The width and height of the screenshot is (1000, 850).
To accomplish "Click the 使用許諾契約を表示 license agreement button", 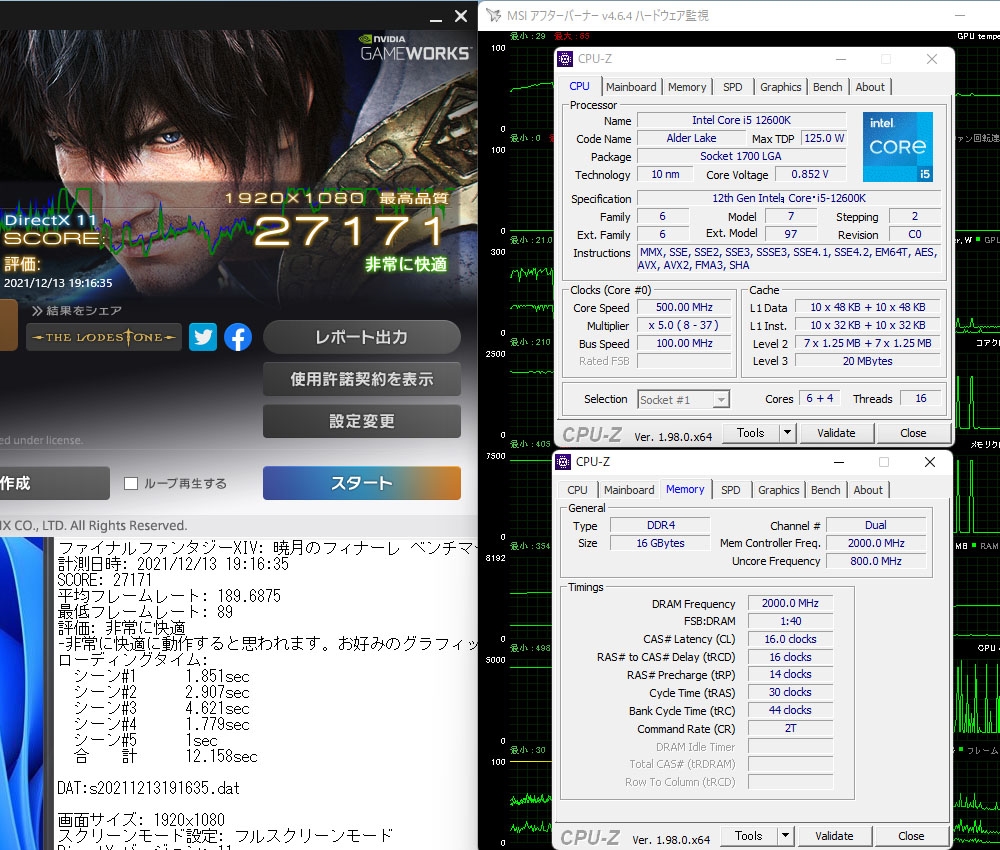I will [x=362, y=379].
